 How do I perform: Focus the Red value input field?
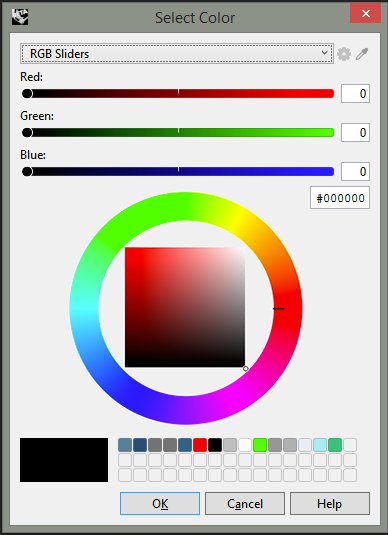point(355,93)
